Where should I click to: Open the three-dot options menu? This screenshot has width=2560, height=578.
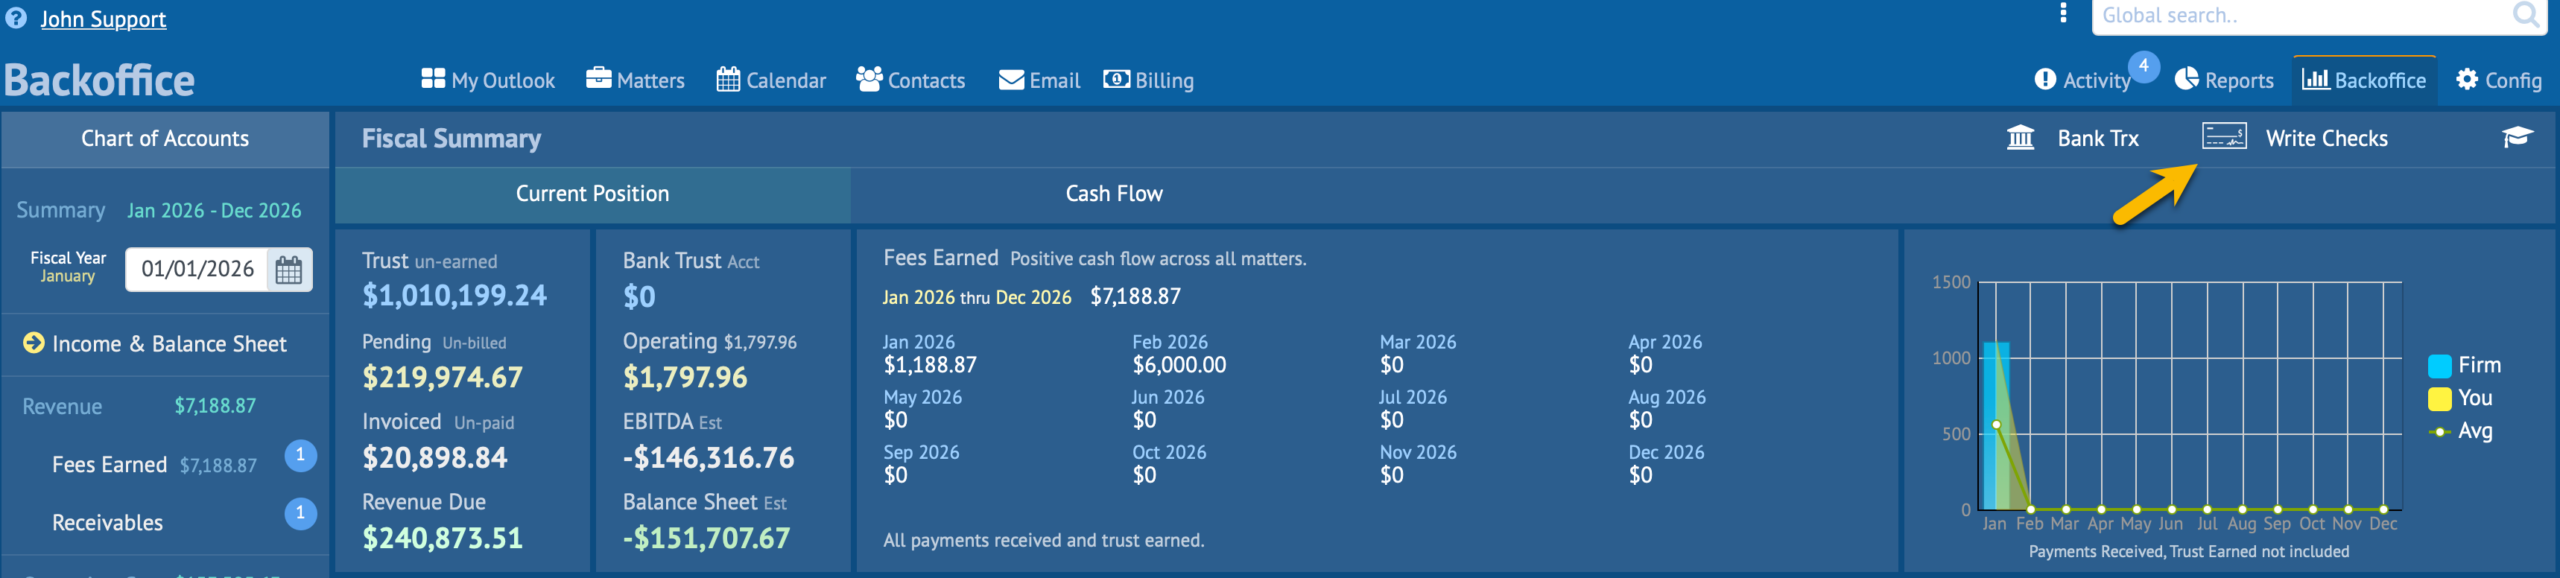click(2062, 13)
